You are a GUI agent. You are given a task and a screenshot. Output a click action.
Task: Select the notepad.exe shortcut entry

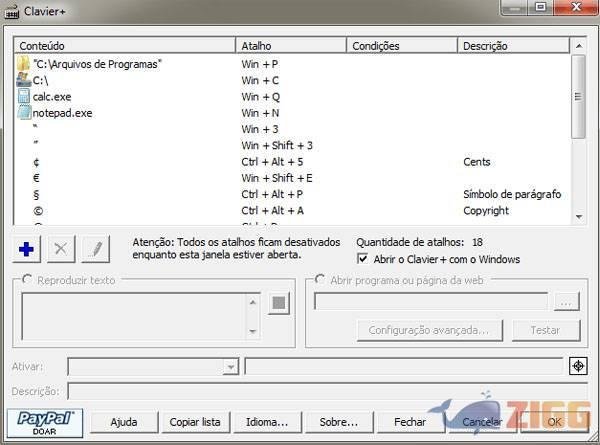tap(61, 113)
